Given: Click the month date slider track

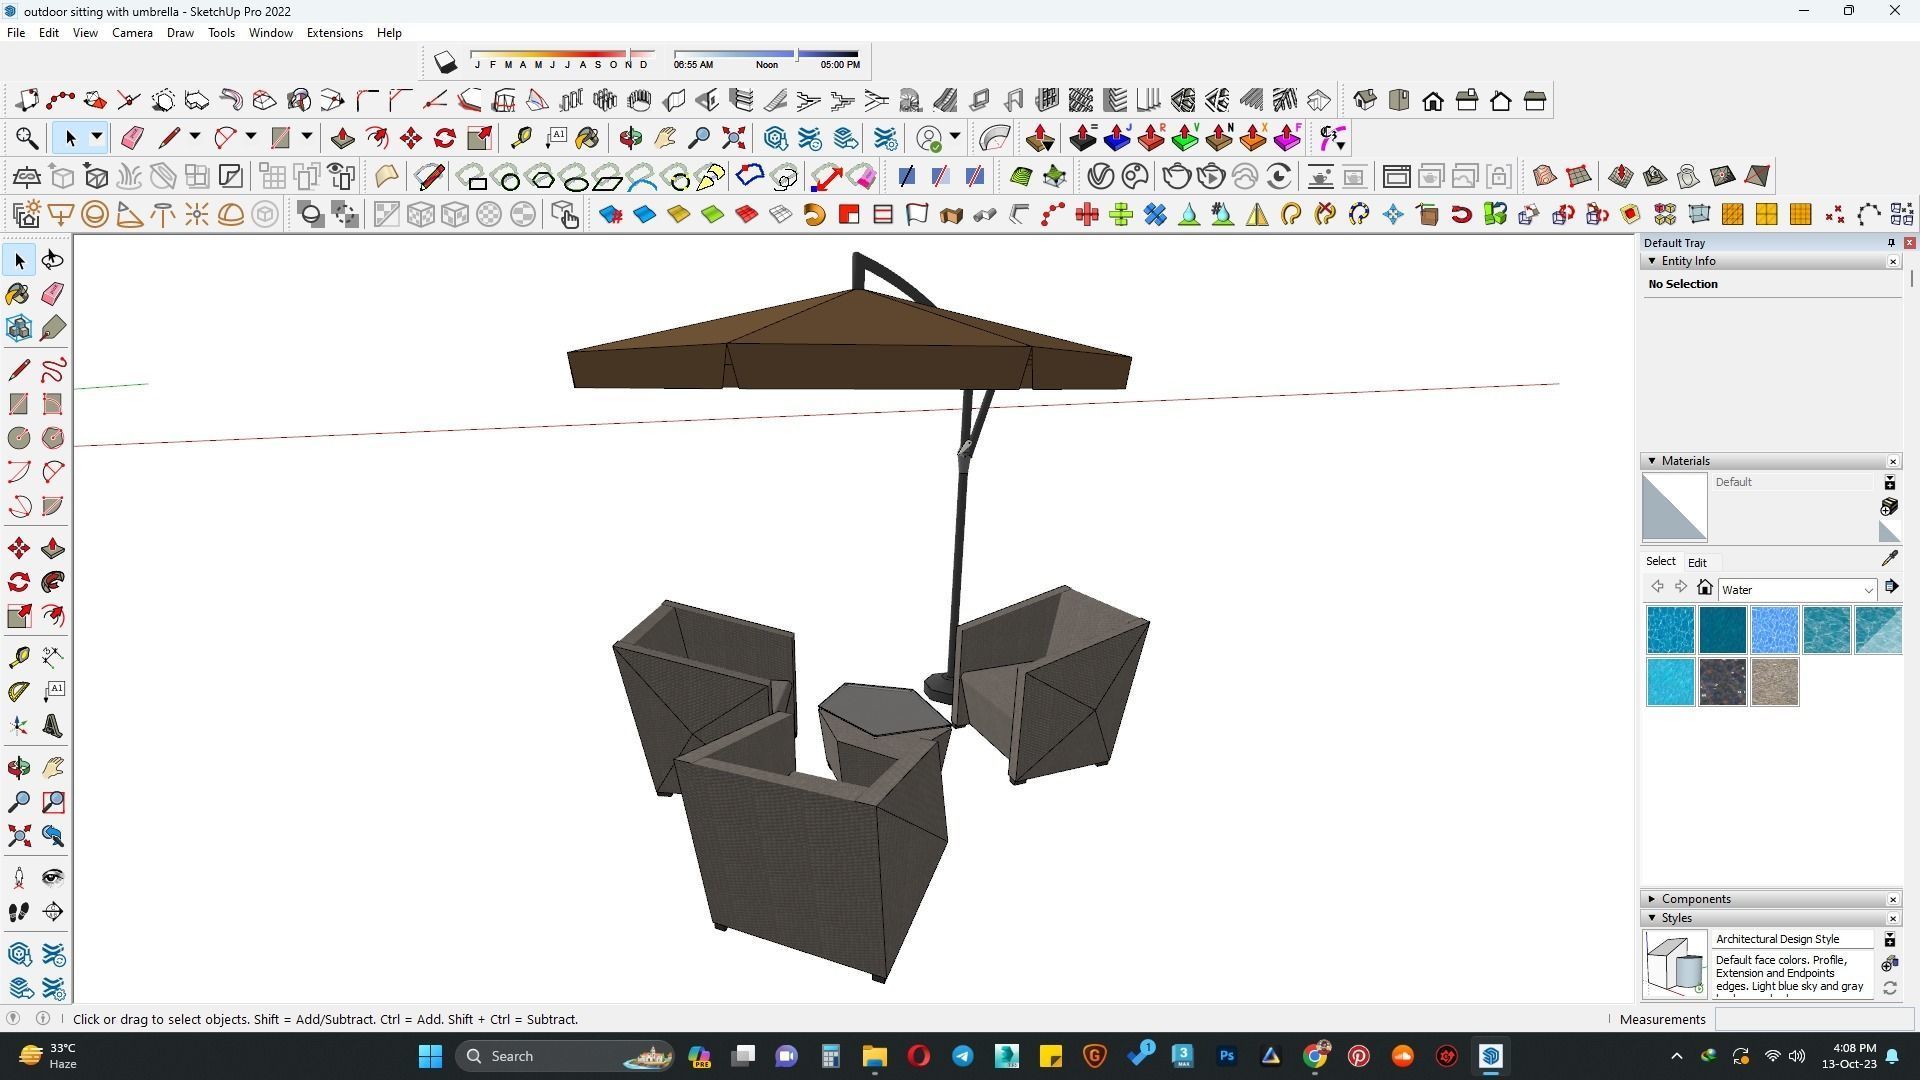Looking at the screenshot, I should tap(562, 54).
